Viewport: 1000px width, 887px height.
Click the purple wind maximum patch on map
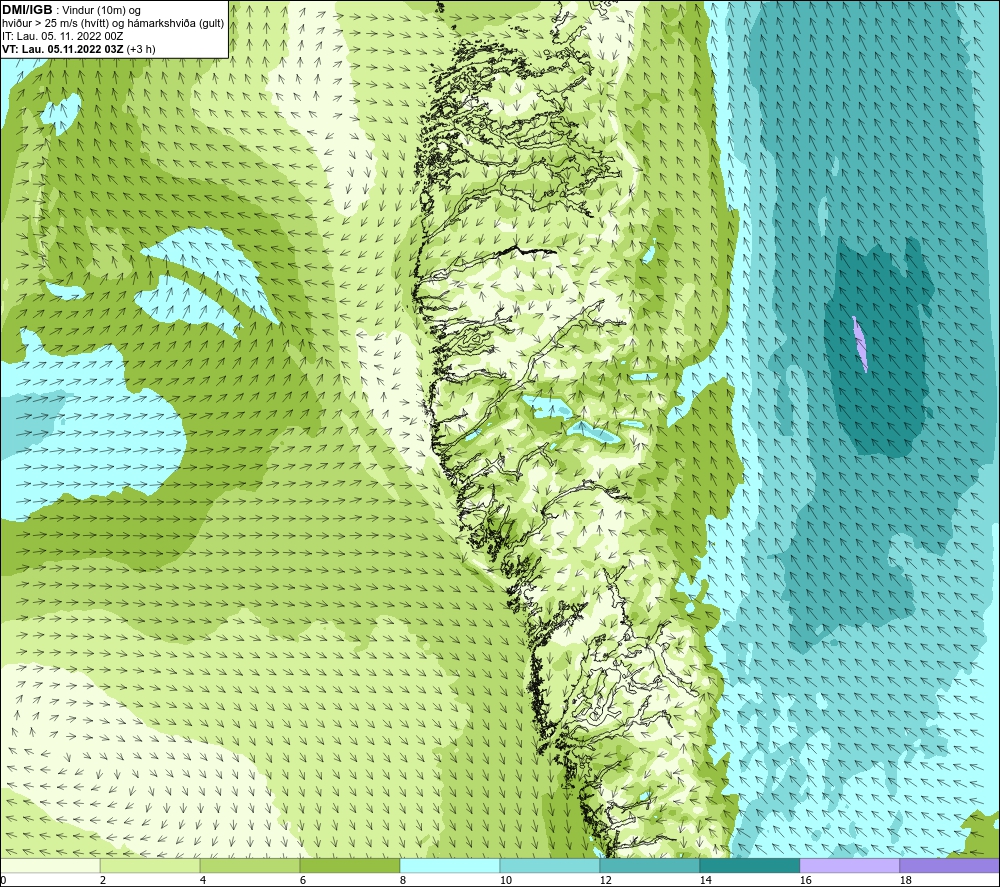tap(860, 344)
